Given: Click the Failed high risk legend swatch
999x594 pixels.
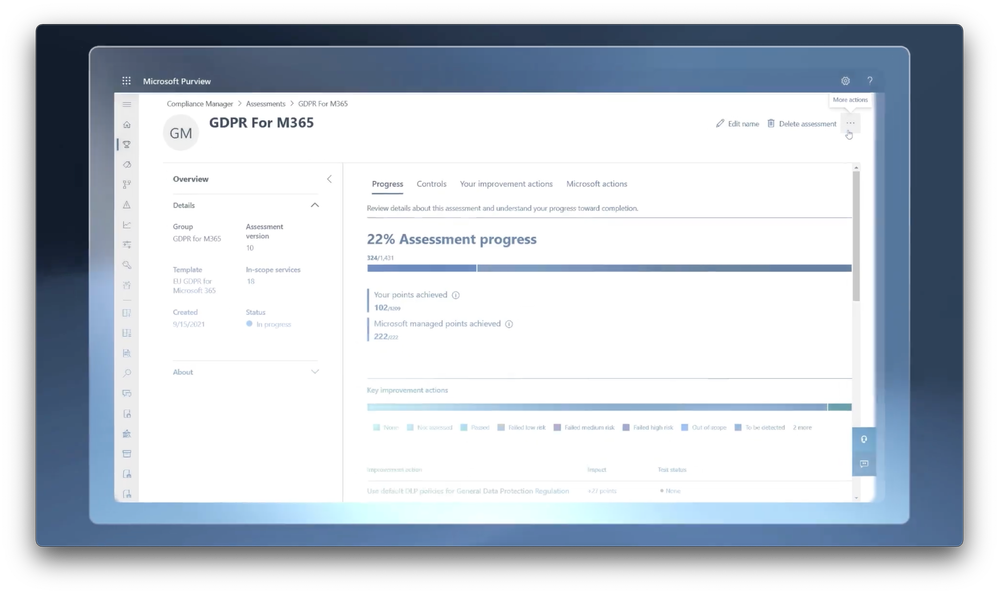Looking at the screenshot, I should 626,428.
